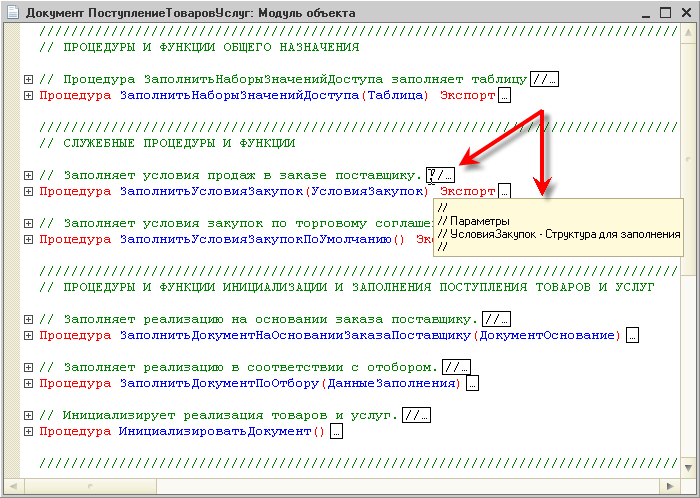The width and height of the screenshot is (700, 498).
Task: Expand collapsed body of ЗаполнитьДокументНаОснованииЗаказаПоставщику
Action: coord(632,336)
